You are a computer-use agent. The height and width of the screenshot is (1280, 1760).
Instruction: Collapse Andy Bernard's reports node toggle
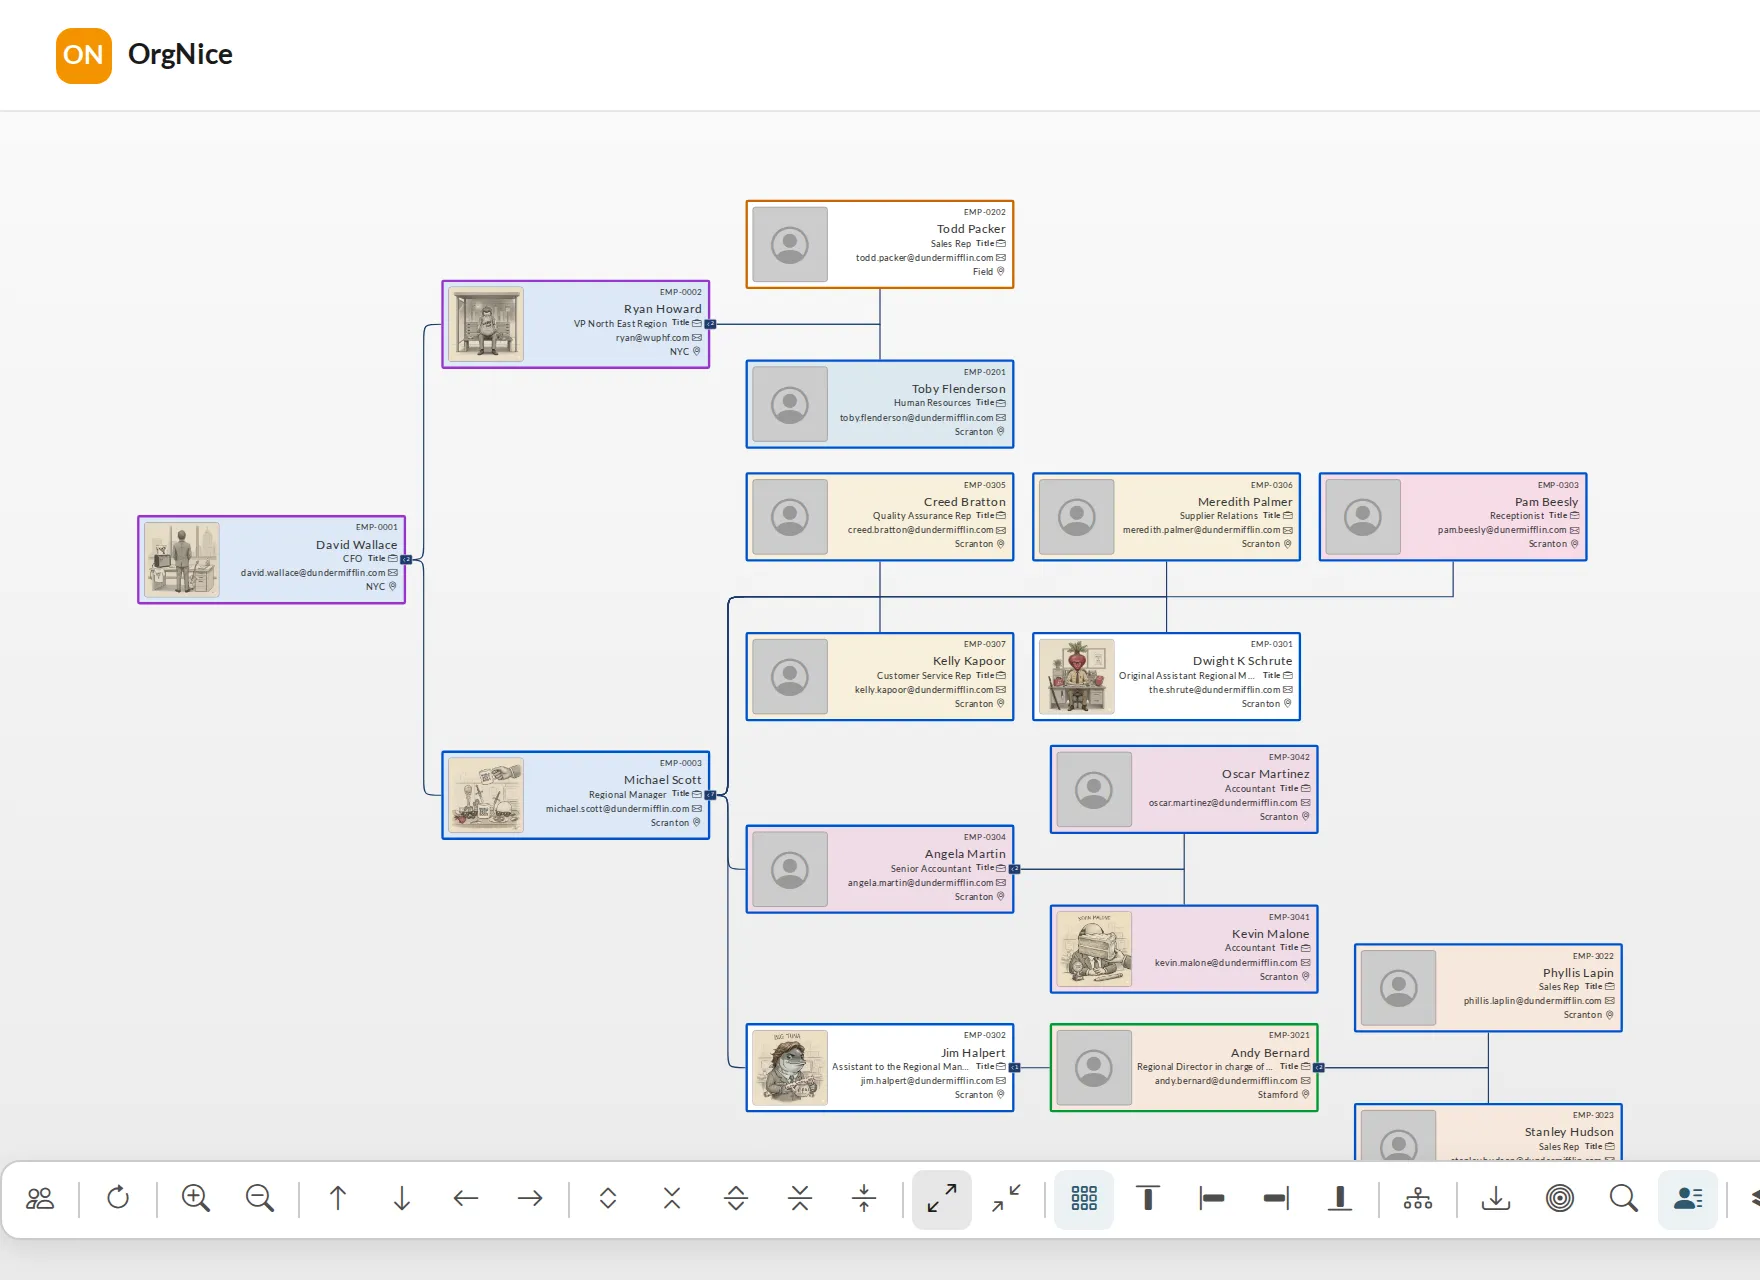tap(1318, 1068)
